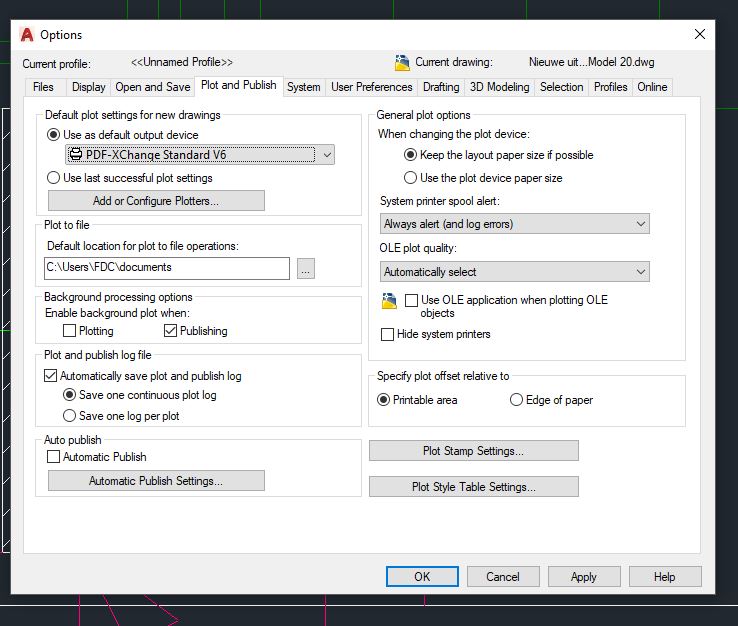Open System printer spool alert dropdown

pyautogui.click(x=514, y=224)
